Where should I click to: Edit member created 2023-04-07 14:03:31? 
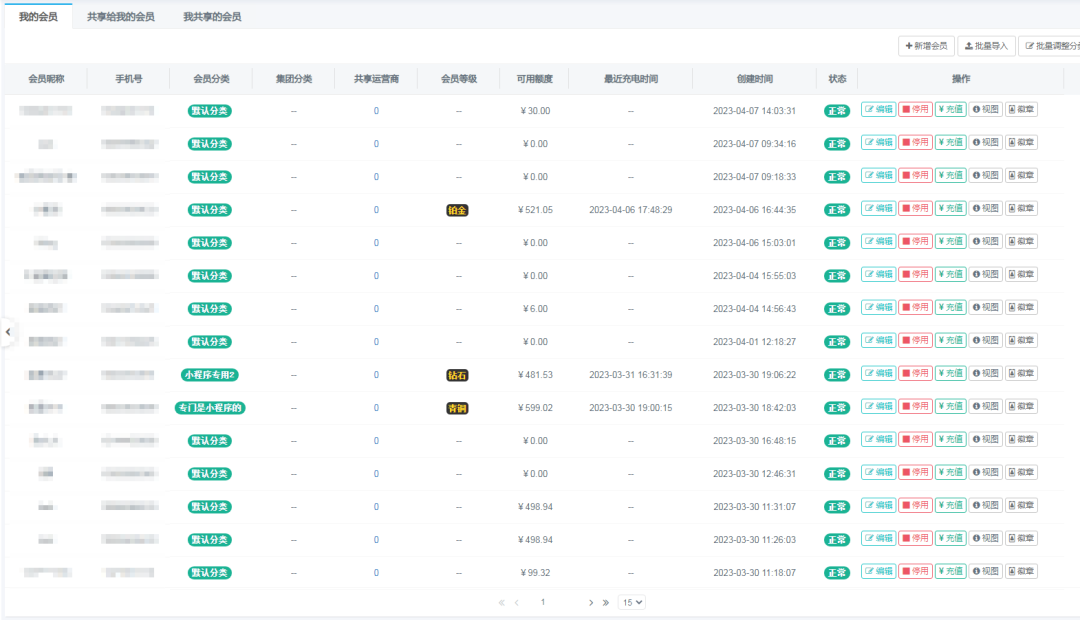click(x=878, y=110)
